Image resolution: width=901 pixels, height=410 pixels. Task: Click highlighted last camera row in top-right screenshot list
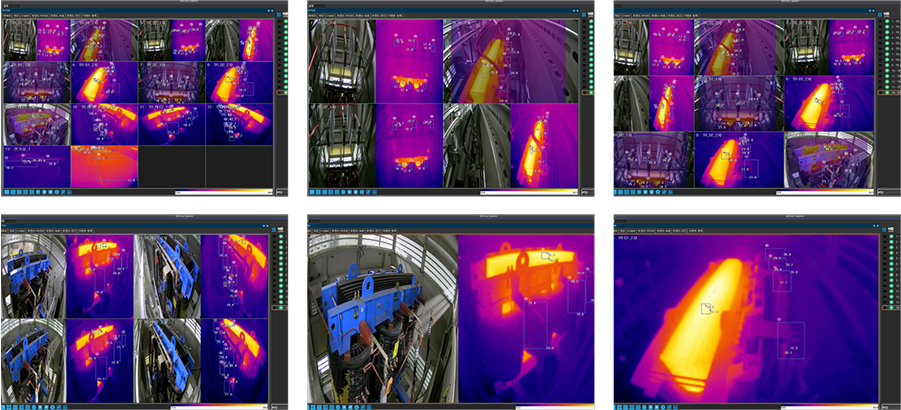coord(888,92)
